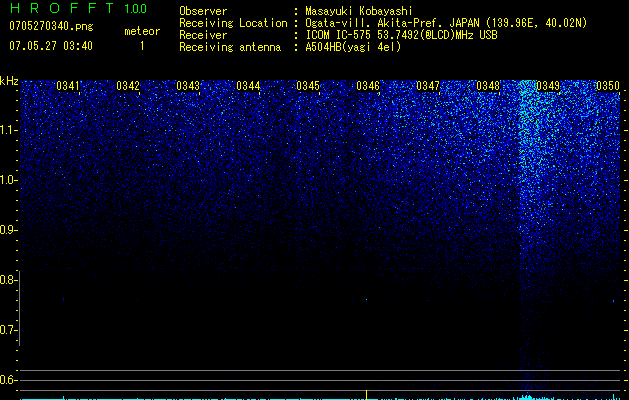This screenshot has height=400, width=629.
Task: Click time marker 0342
Action: (x=128, y=86)
